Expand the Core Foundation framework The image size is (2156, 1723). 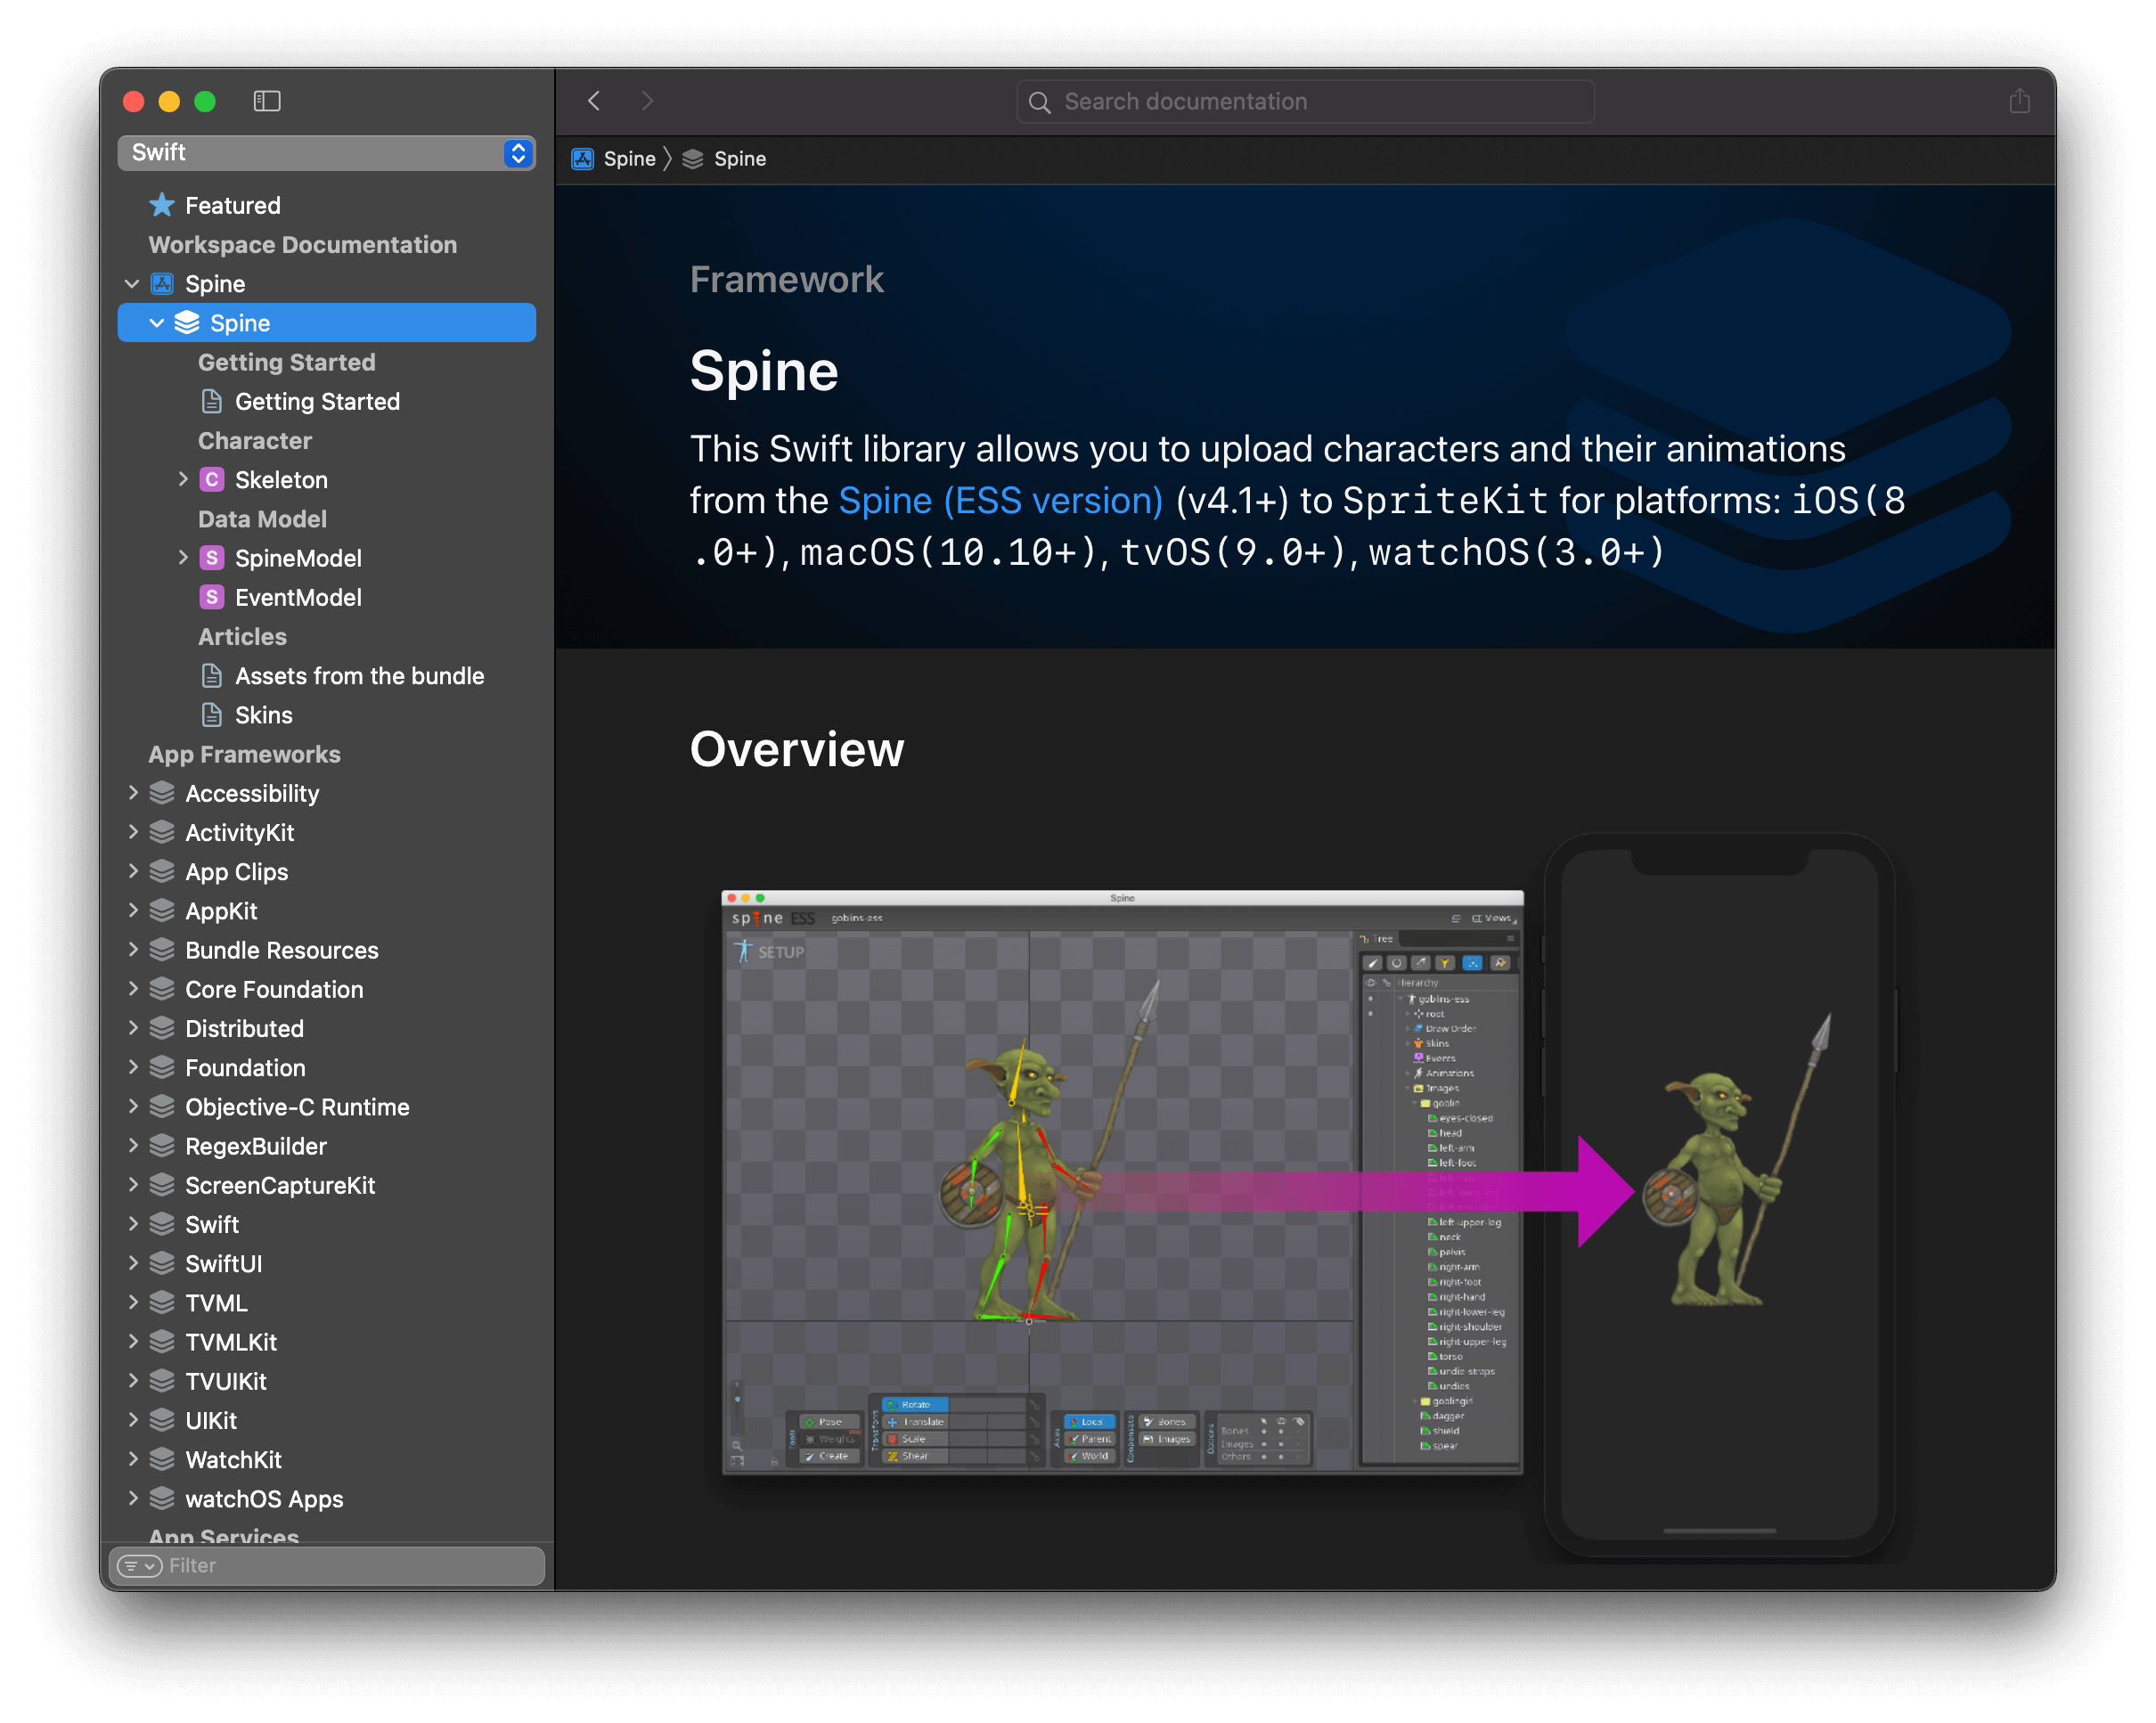click(133, 988)
